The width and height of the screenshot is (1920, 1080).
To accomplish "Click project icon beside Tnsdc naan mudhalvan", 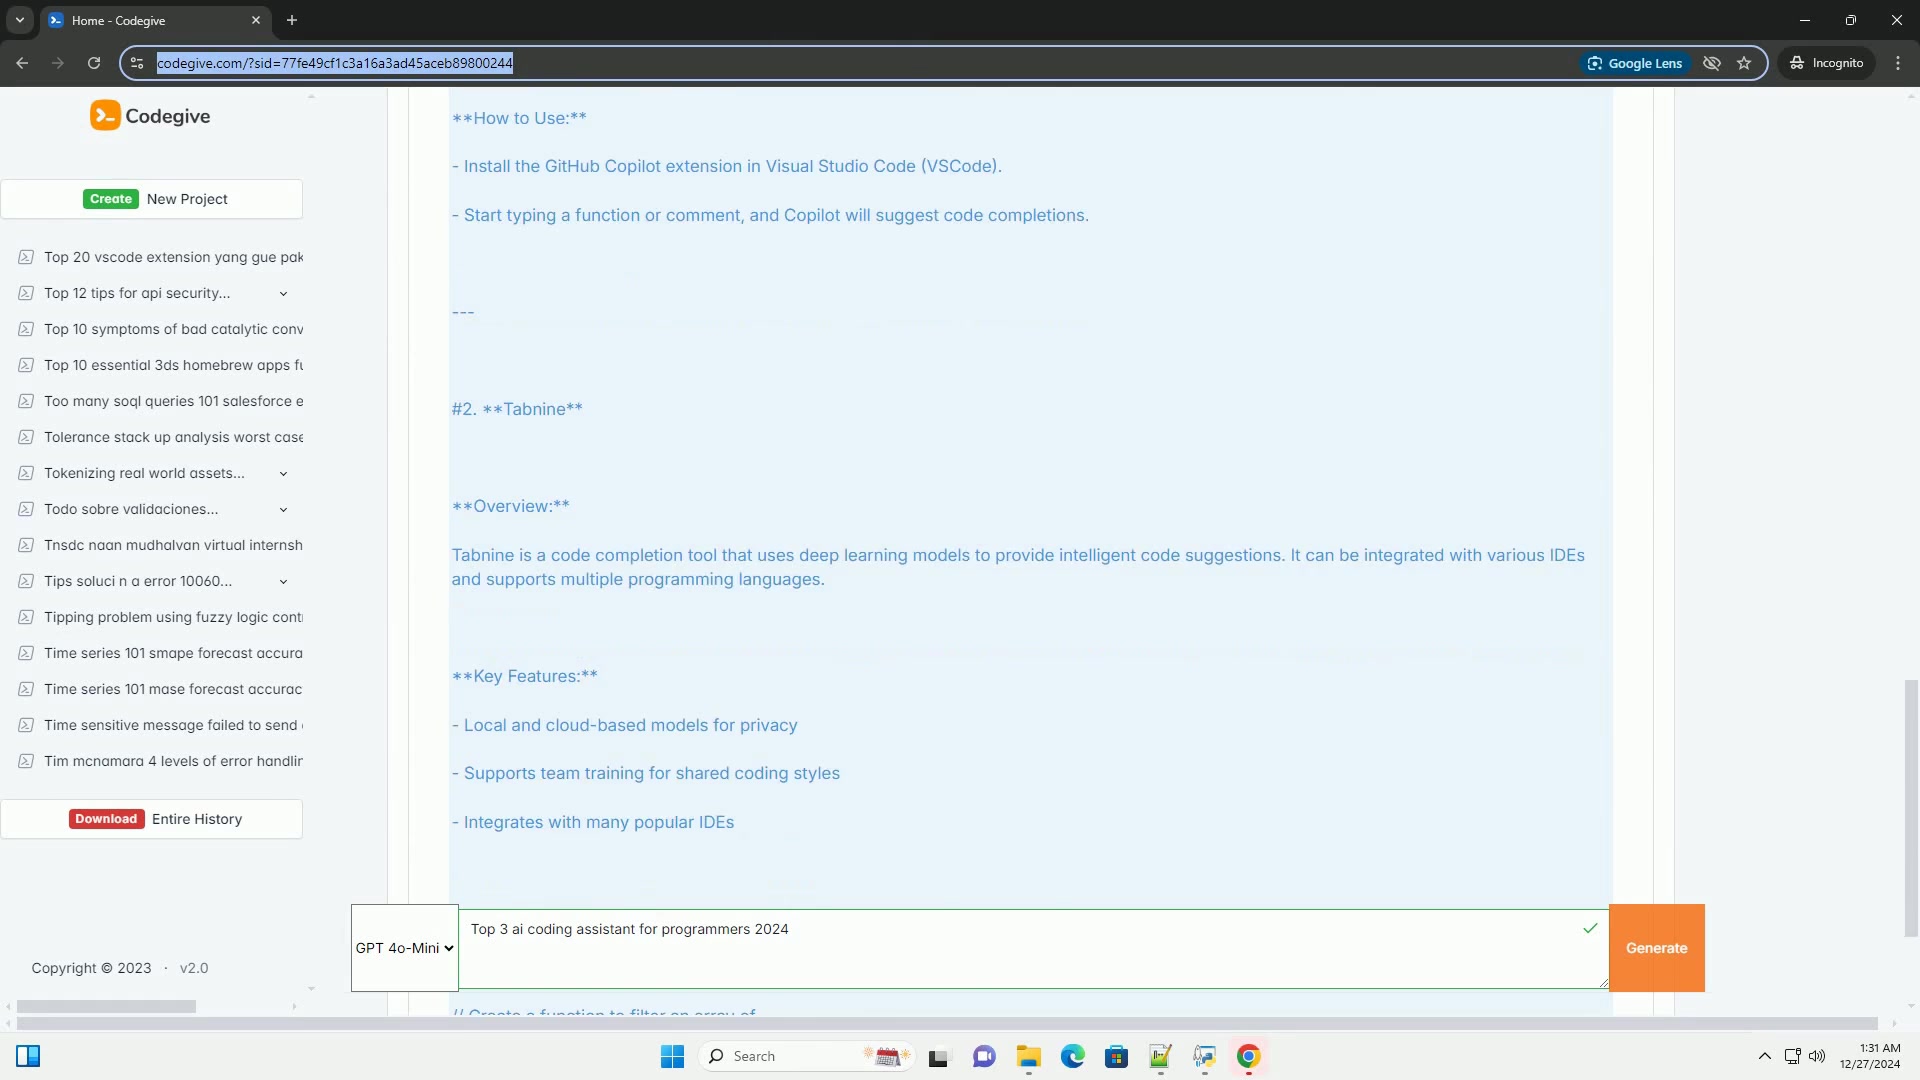I will click(26, 545).
